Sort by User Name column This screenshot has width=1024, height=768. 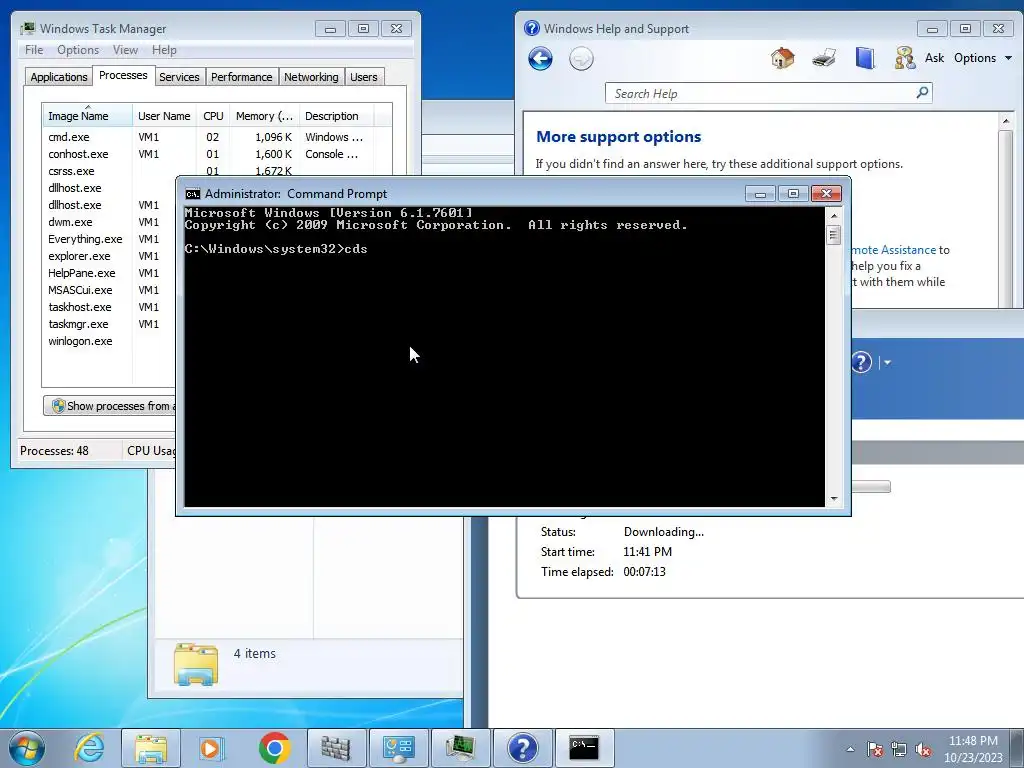tap(164, 116)
